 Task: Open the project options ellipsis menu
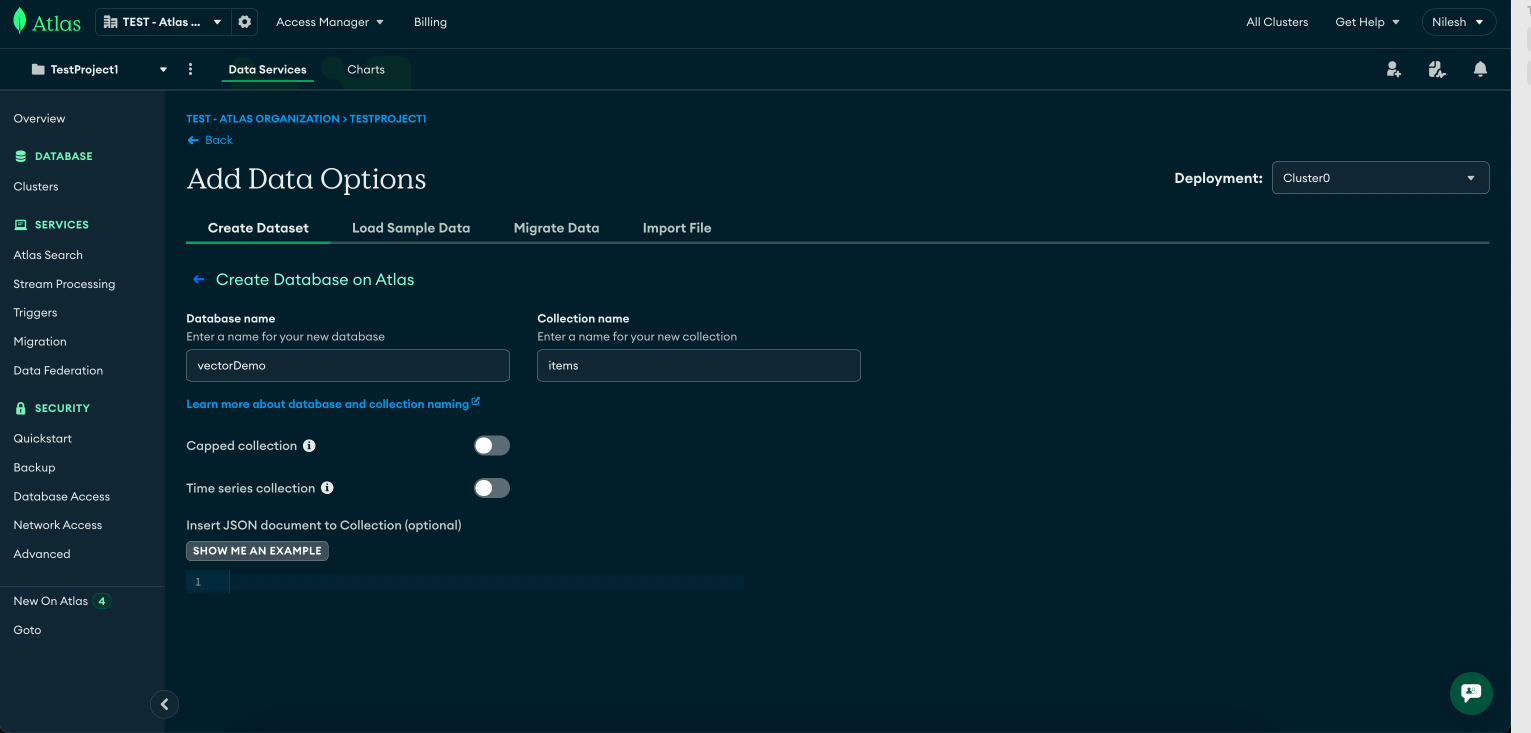190,69
